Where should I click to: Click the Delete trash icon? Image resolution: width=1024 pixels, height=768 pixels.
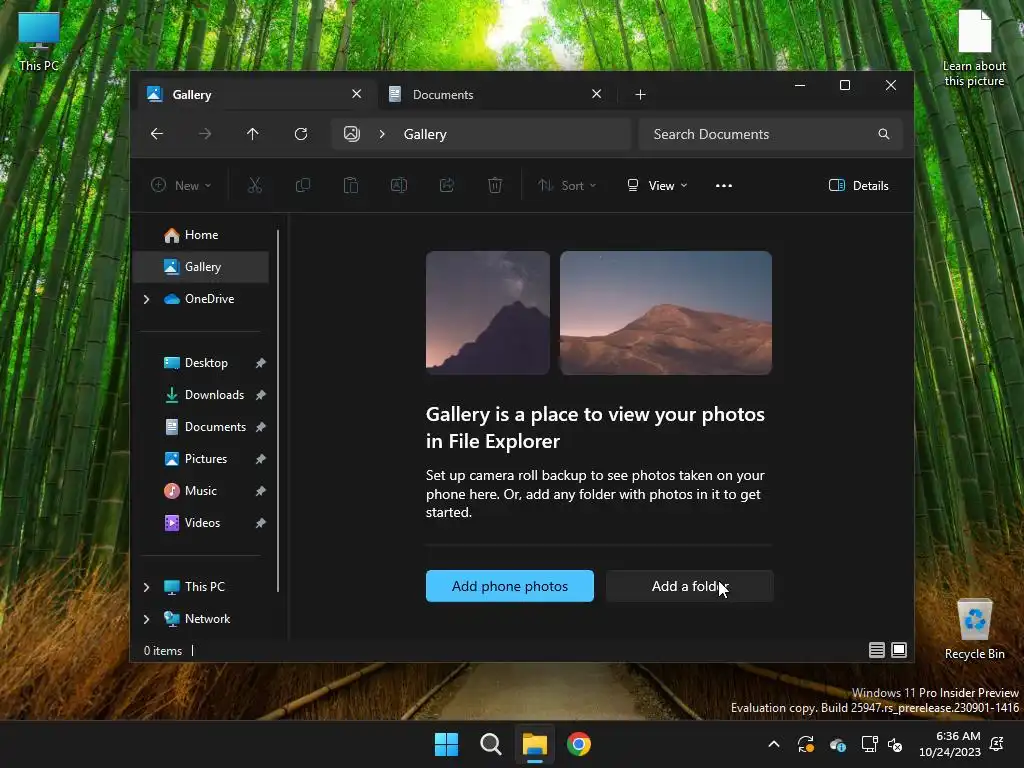pyautogui.click(x=495, y=185)
